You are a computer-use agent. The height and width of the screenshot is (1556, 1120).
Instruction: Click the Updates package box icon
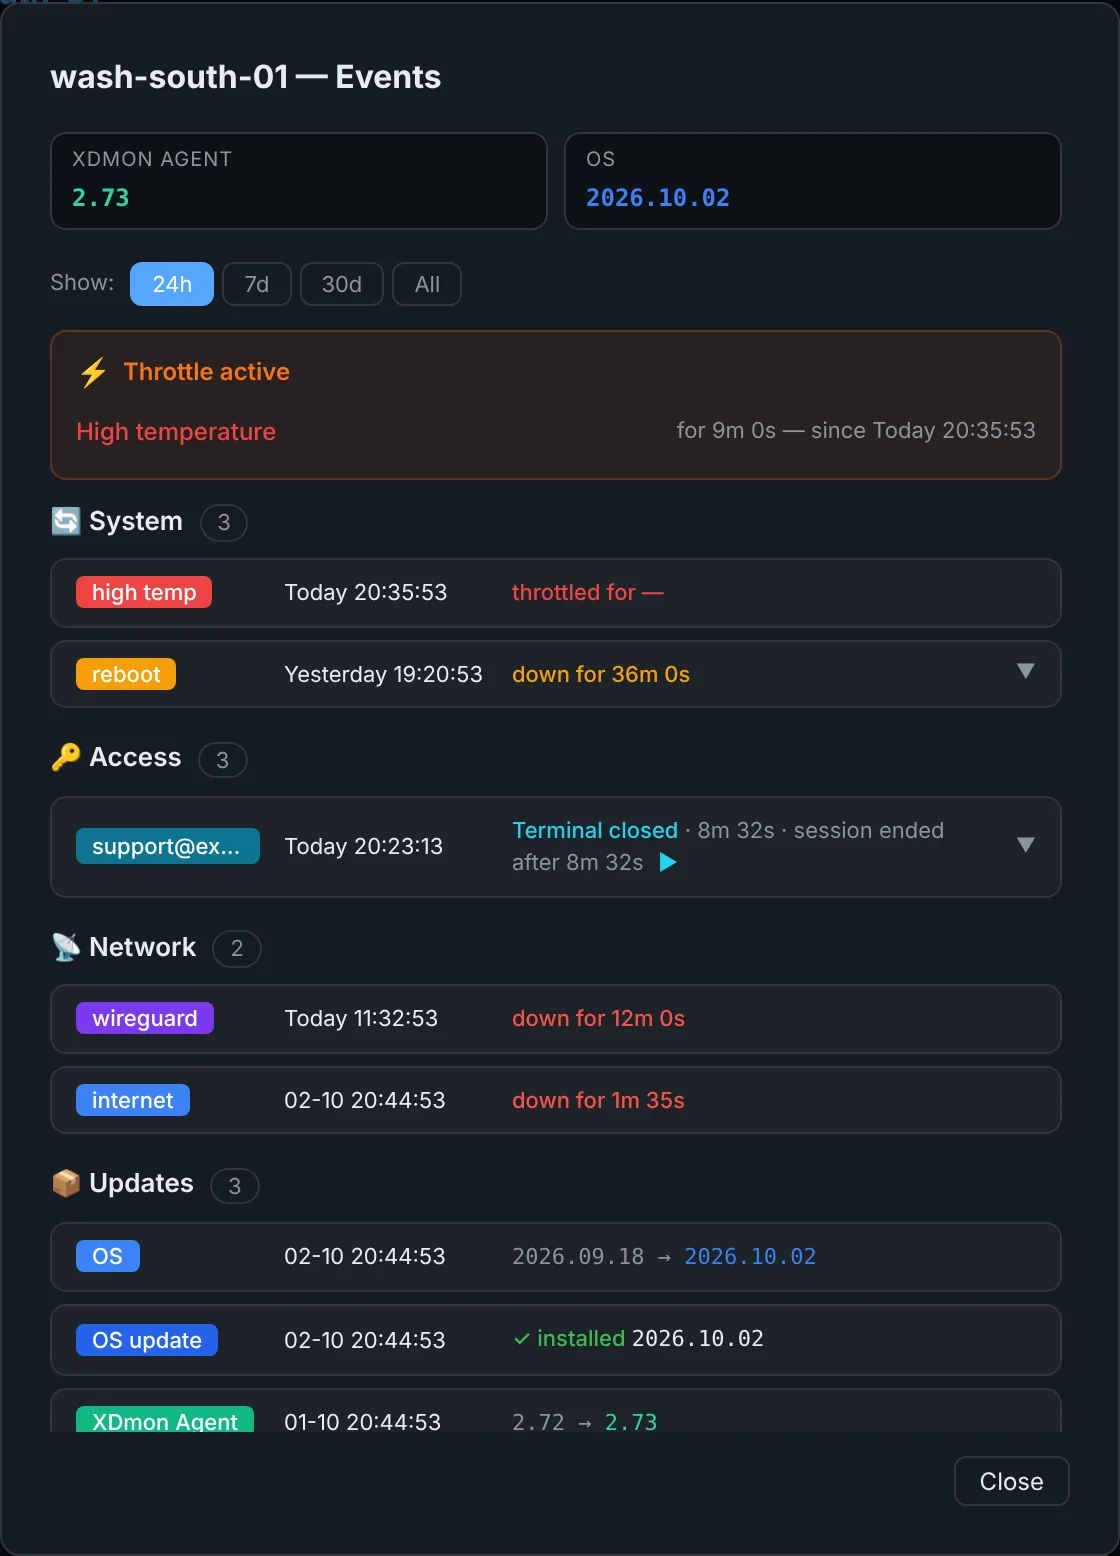pyautogui.click(x=66, y=1183)
